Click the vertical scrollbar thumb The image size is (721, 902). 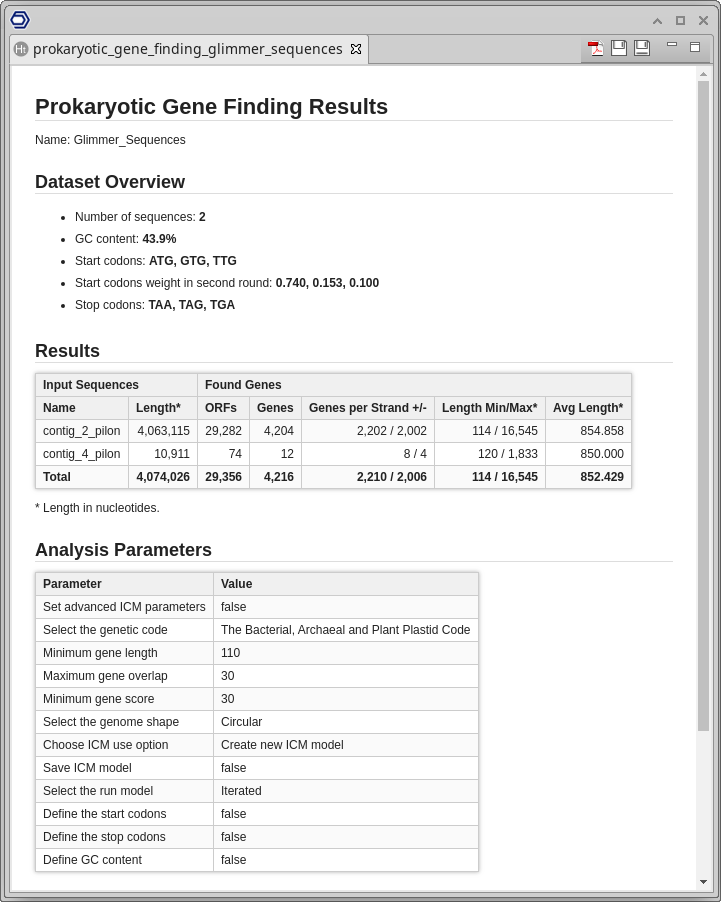[x=703, y=400]
